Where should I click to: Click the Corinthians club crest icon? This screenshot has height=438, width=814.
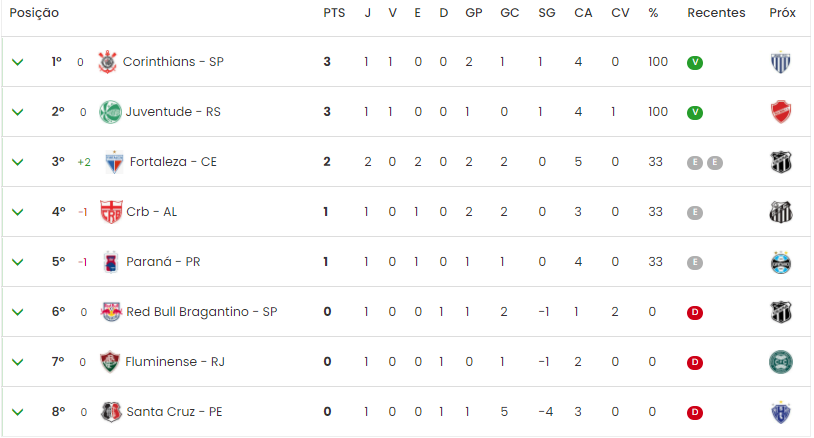(107, 62)
